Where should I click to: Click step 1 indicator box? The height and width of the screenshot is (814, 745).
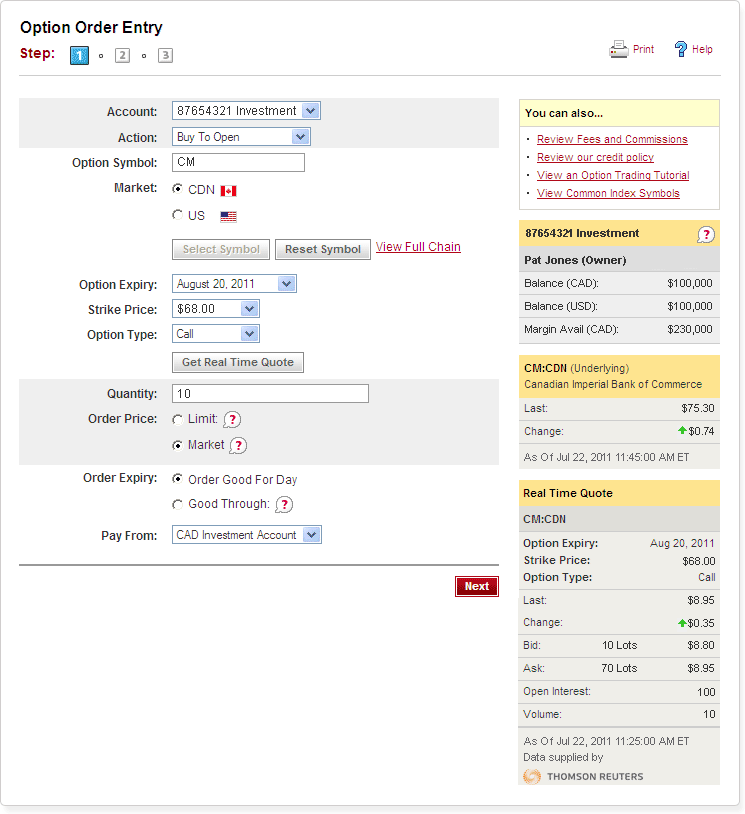(x=79, y=56)
